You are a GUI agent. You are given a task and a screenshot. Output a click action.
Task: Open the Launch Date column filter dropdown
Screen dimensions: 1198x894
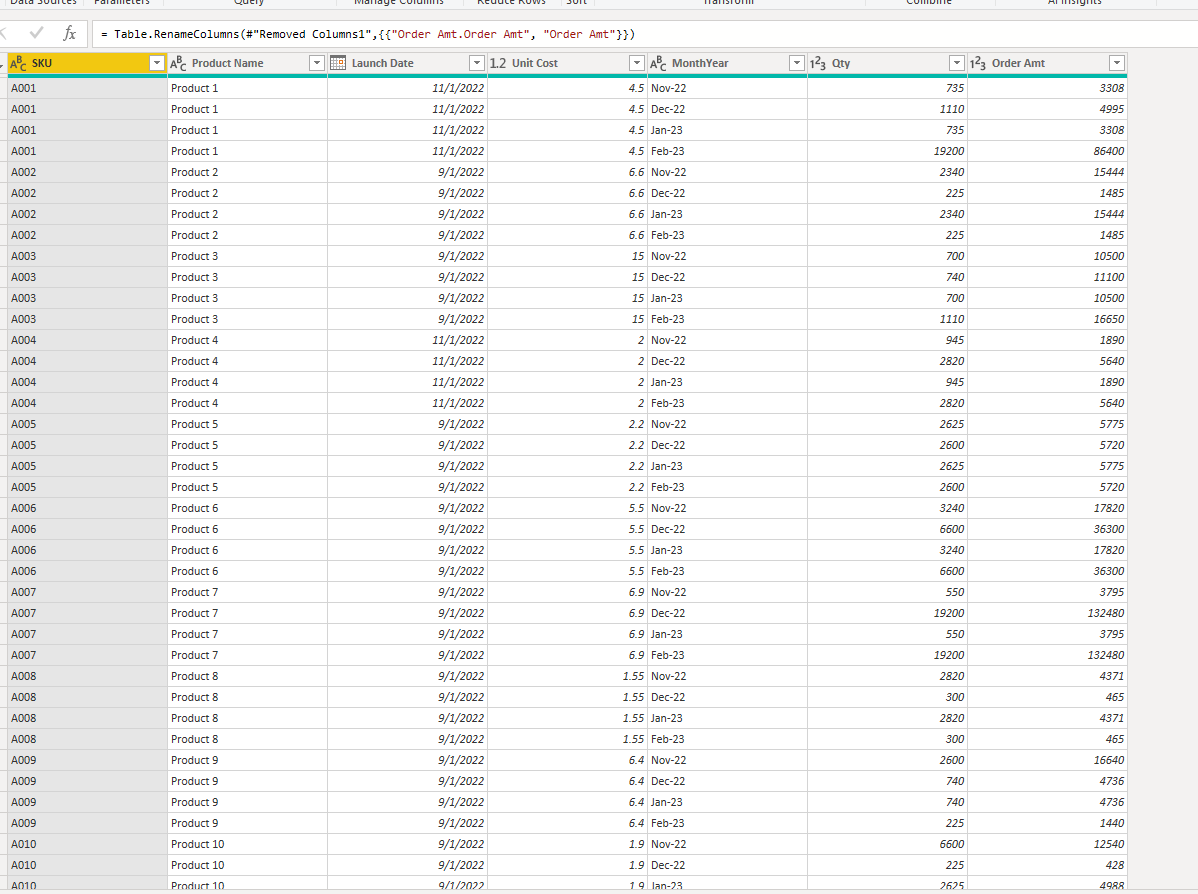477,63
